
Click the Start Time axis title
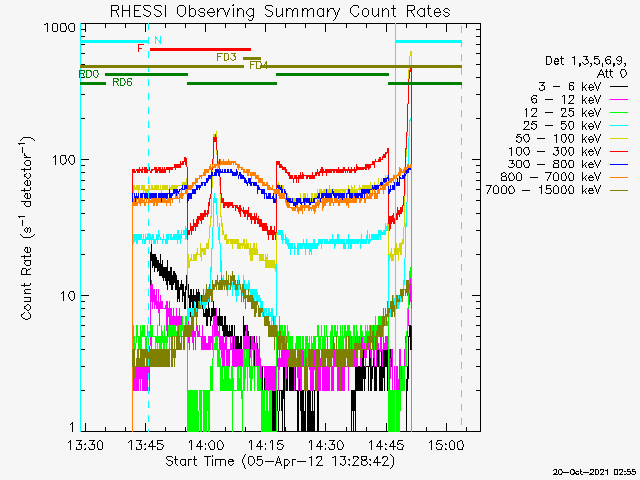tap(280, 462)
